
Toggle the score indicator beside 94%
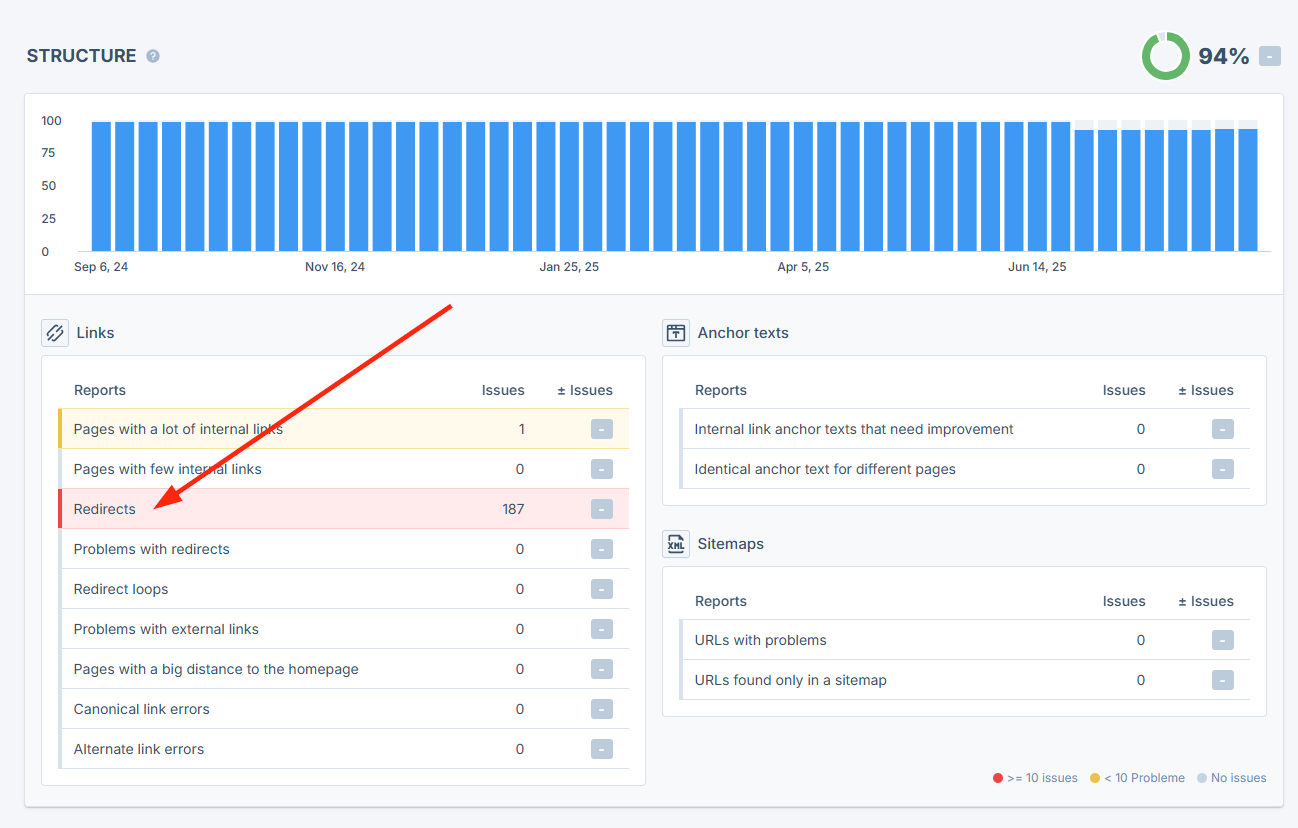coord(1269,56)
